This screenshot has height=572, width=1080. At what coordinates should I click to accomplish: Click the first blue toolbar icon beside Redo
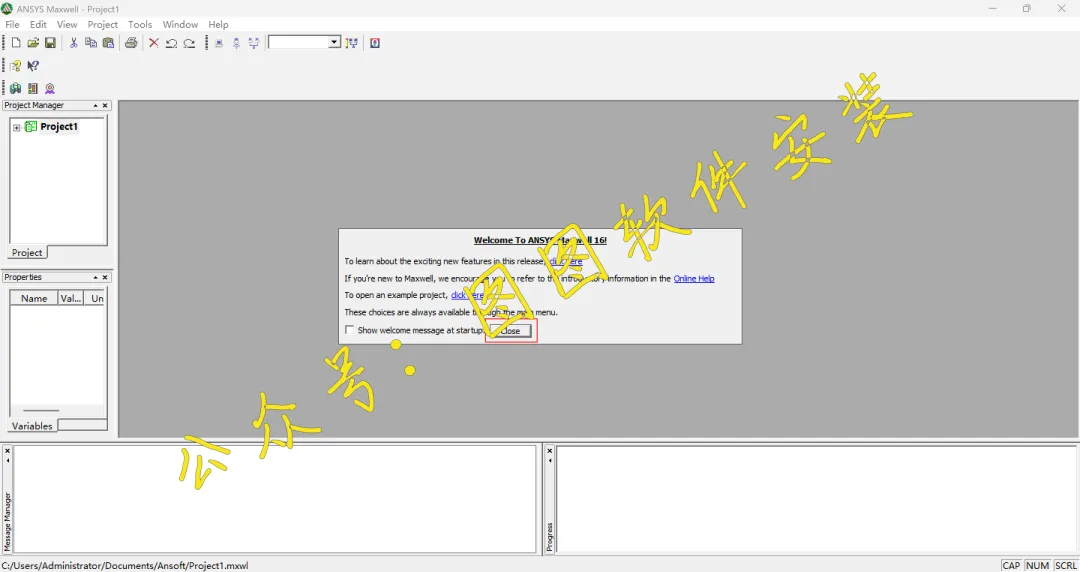pyautogui.click(x=219, y=43)
